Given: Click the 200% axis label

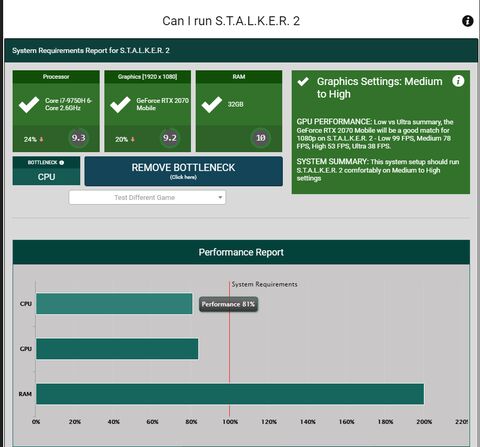Looking at the screenshot, I should 424,422.
